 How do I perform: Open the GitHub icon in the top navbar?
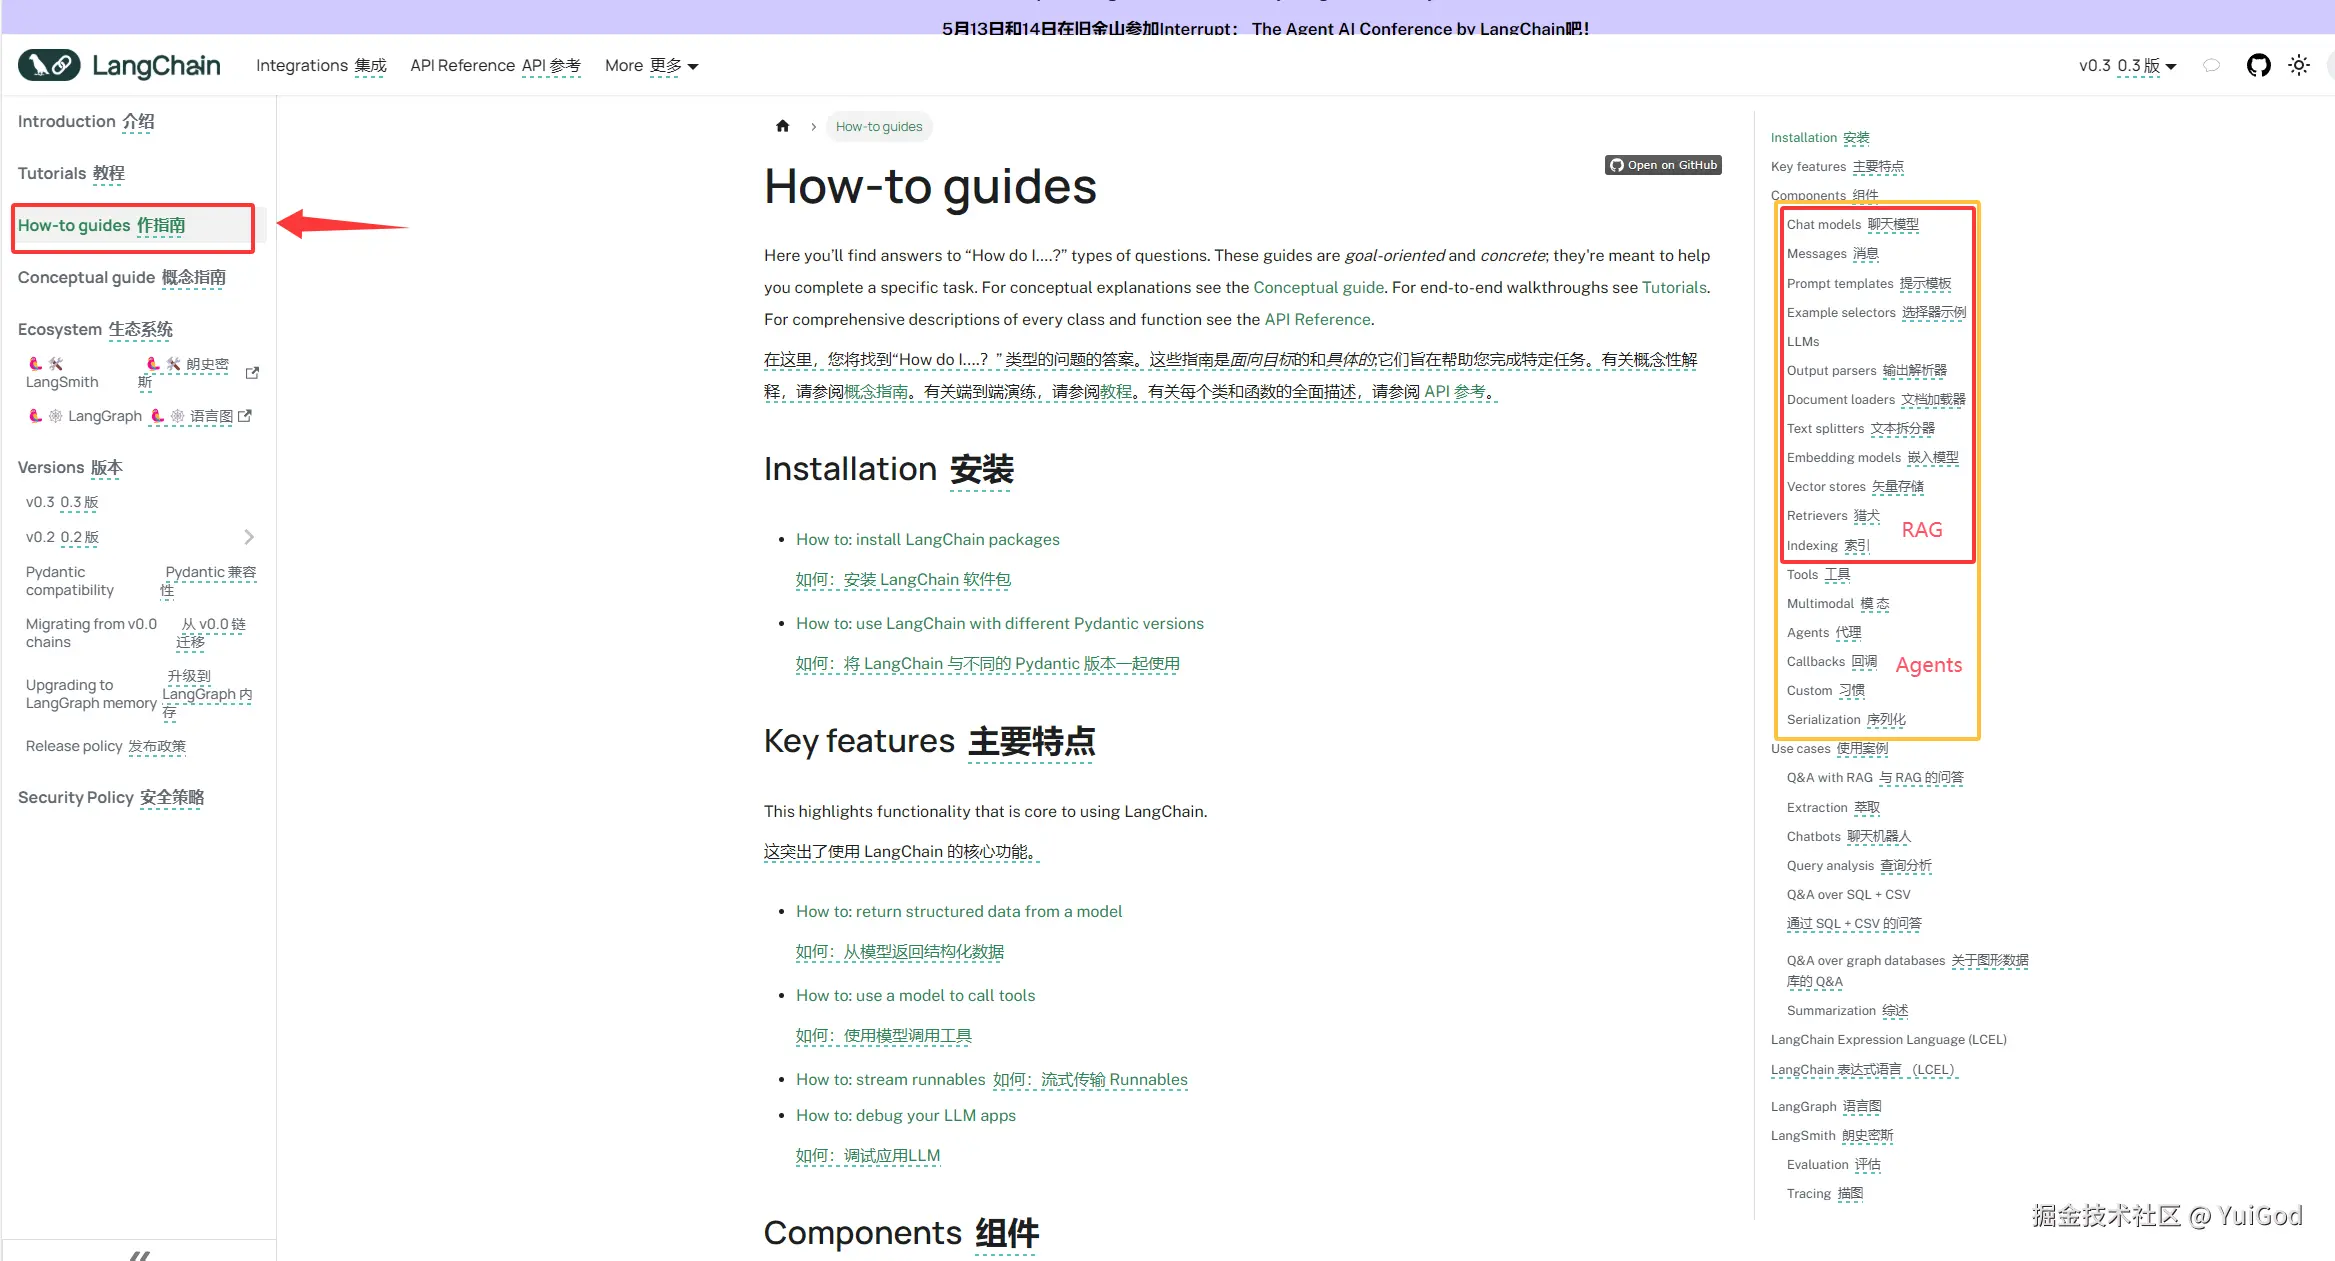tap(2258, 66)
